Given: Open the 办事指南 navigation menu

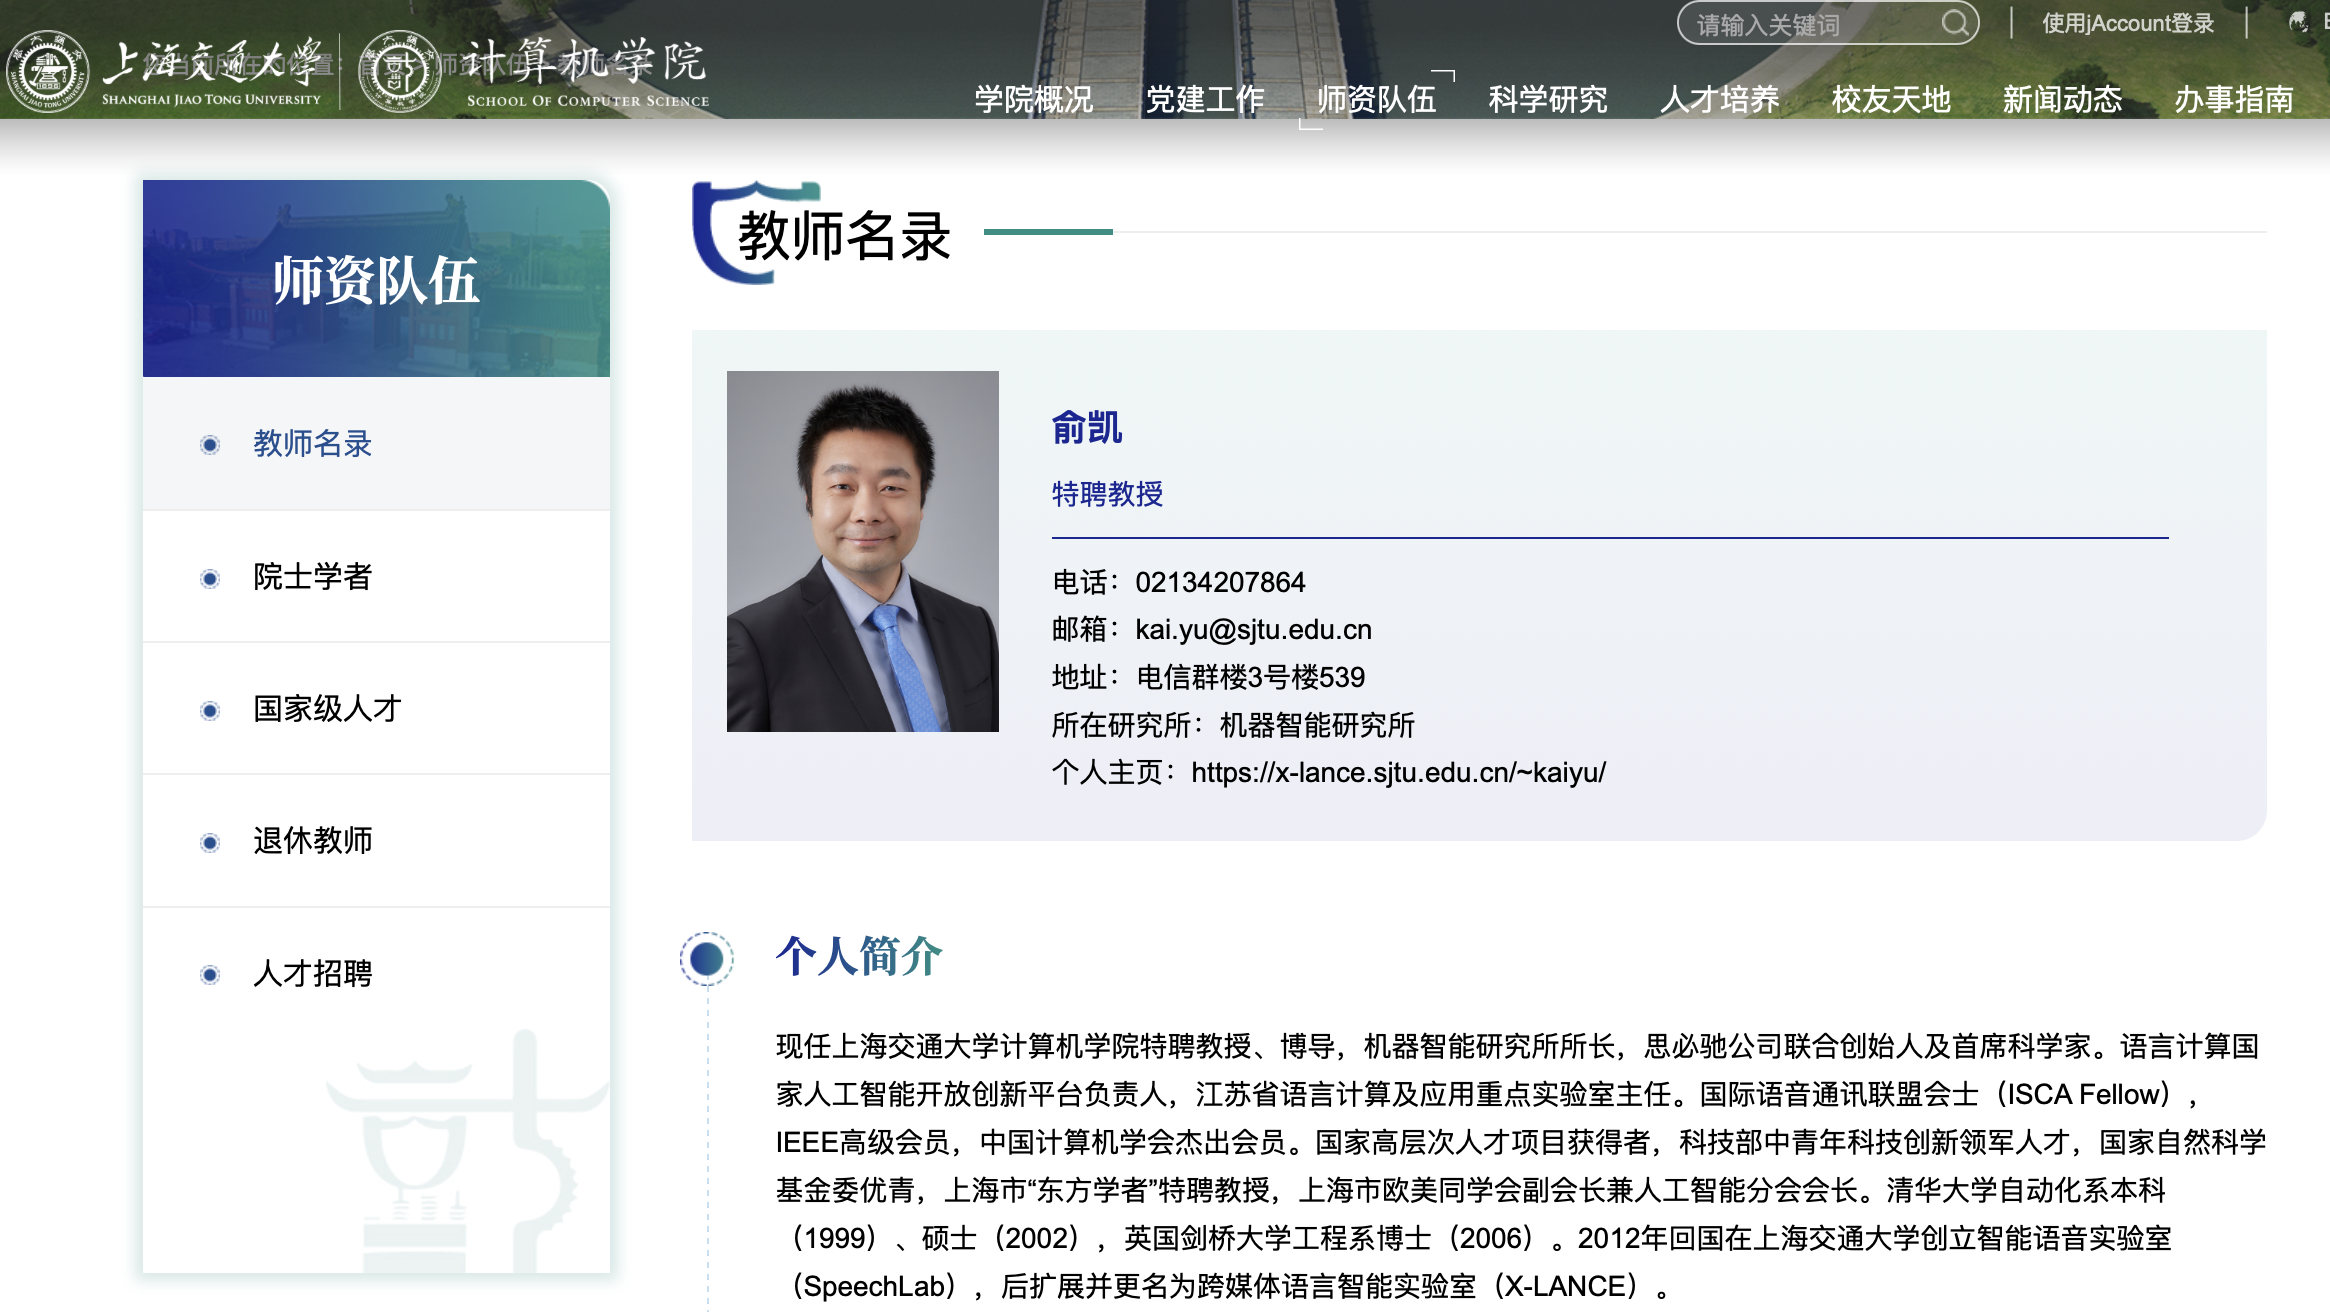Looking at the screenshot, I should (2233, 99).
